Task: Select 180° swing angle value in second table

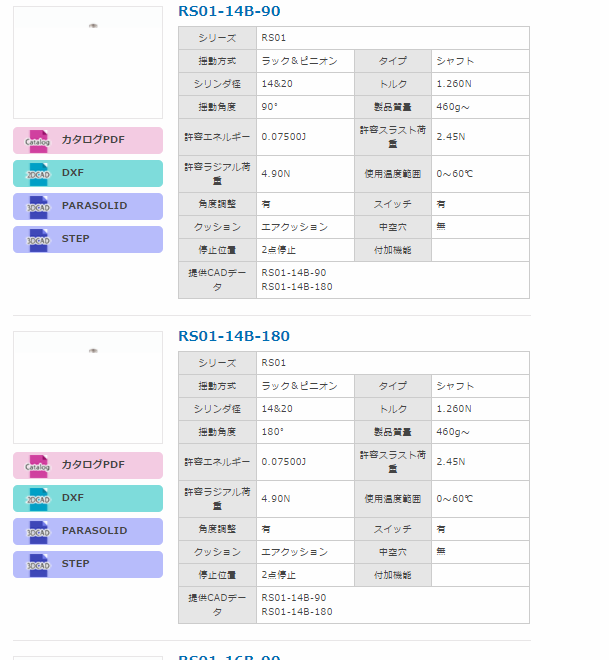Action: tap(272, 432)
